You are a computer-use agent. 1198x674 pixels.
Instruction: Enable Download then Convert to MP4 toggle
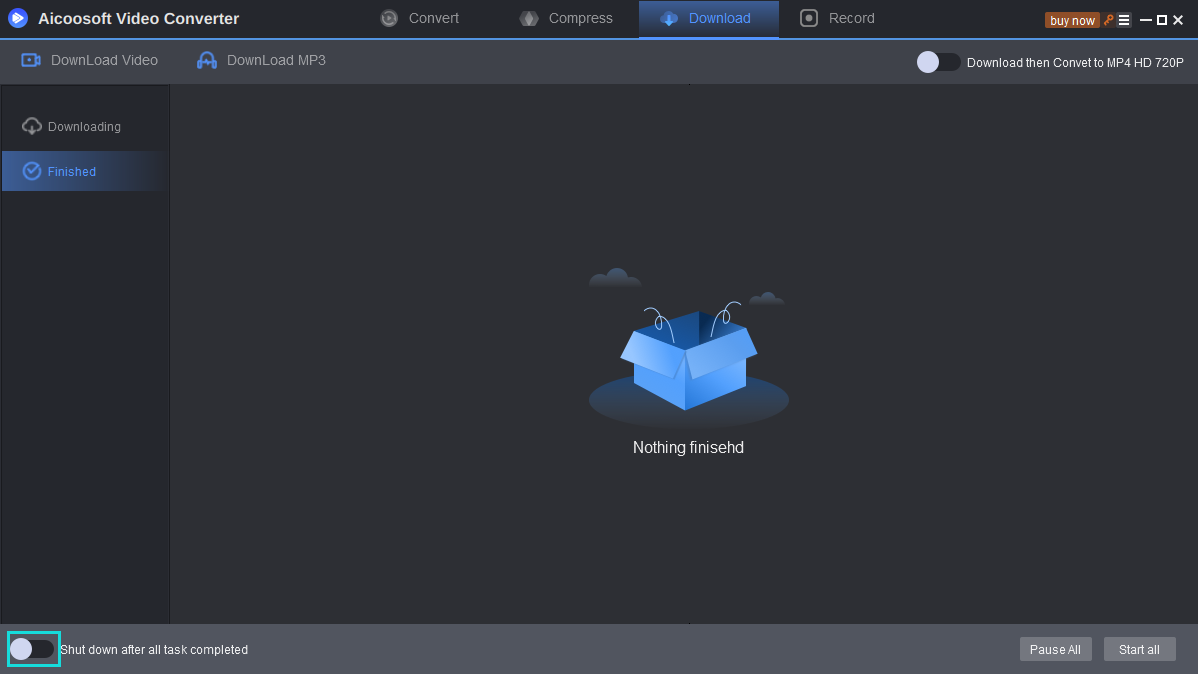pyautogui.click(x=938, y=62)
